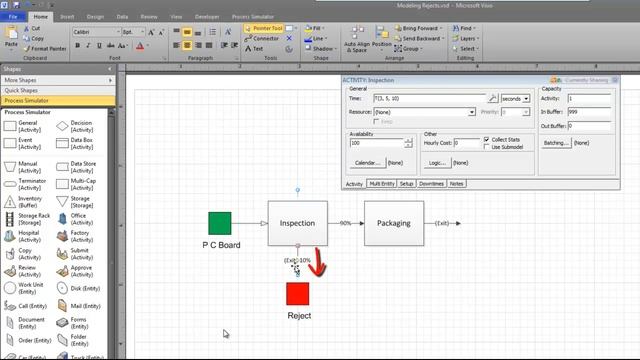Click the Format Painter brush icon

[27, 49]
